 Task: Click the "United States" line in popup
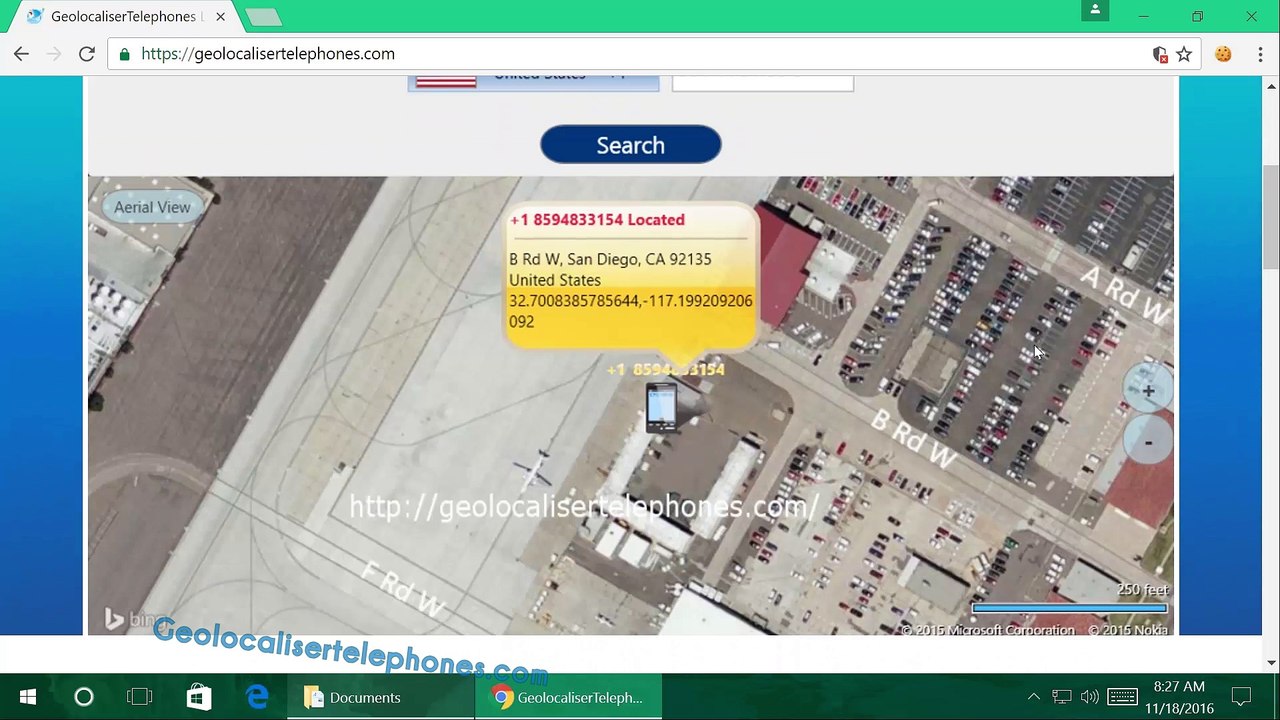pos(555,280)
